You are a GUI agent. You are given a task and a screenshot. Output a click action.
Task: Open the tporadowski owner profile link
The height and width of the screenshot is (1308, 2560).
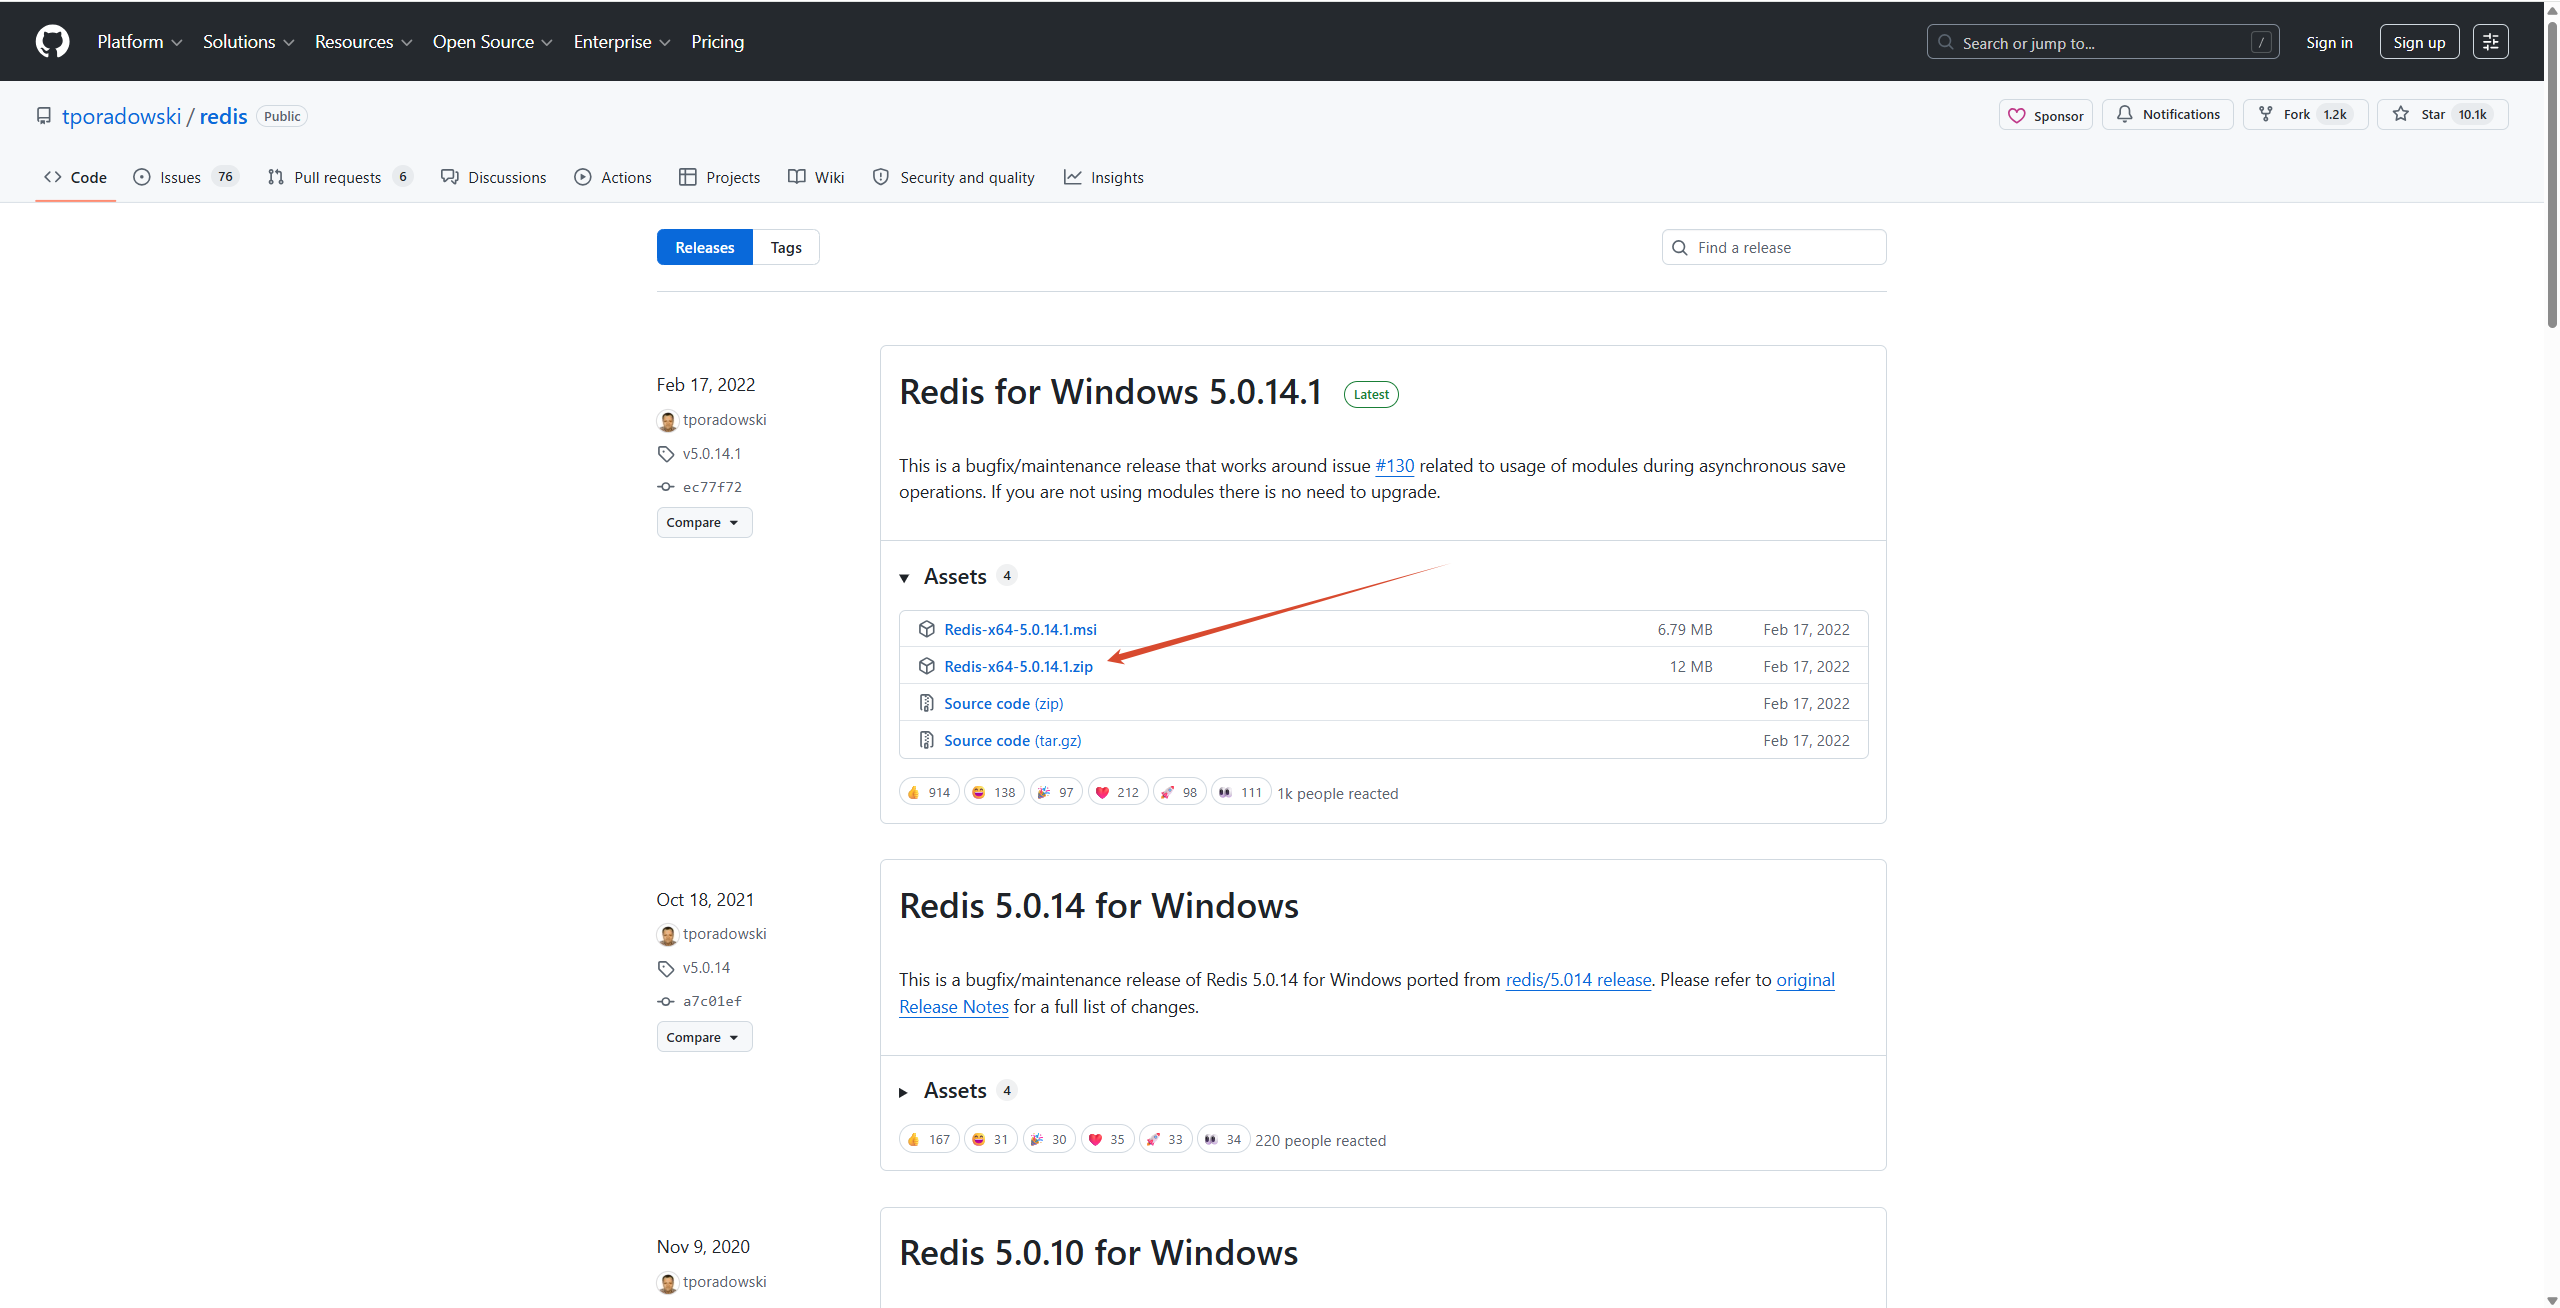pyautogui.click(x=121, y=116)
